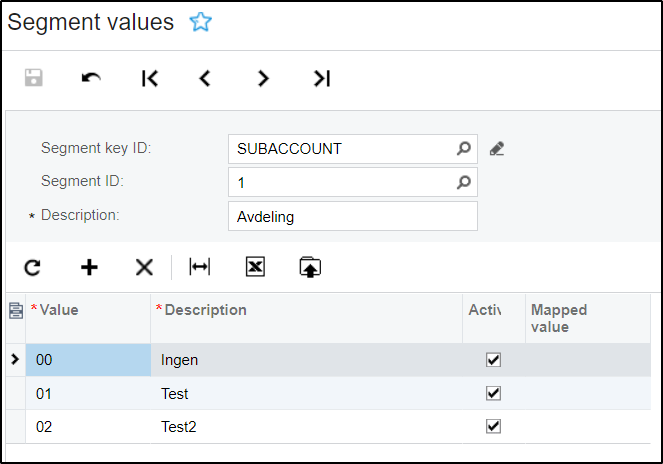This screenshot has width=663, height=464.
Task: Delete the selected grid row
Action: click(144, 267)
